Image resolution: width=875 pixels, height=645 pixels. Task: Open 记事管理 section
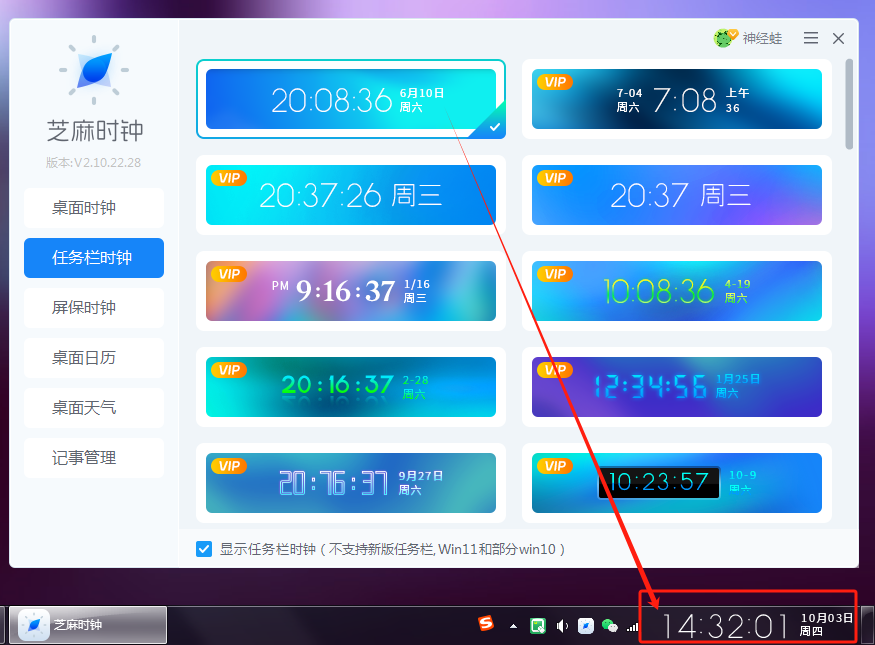tap(94, 458)
